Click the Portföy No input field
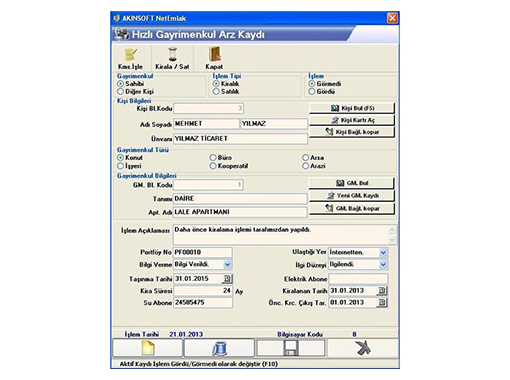 click(203, 252)
